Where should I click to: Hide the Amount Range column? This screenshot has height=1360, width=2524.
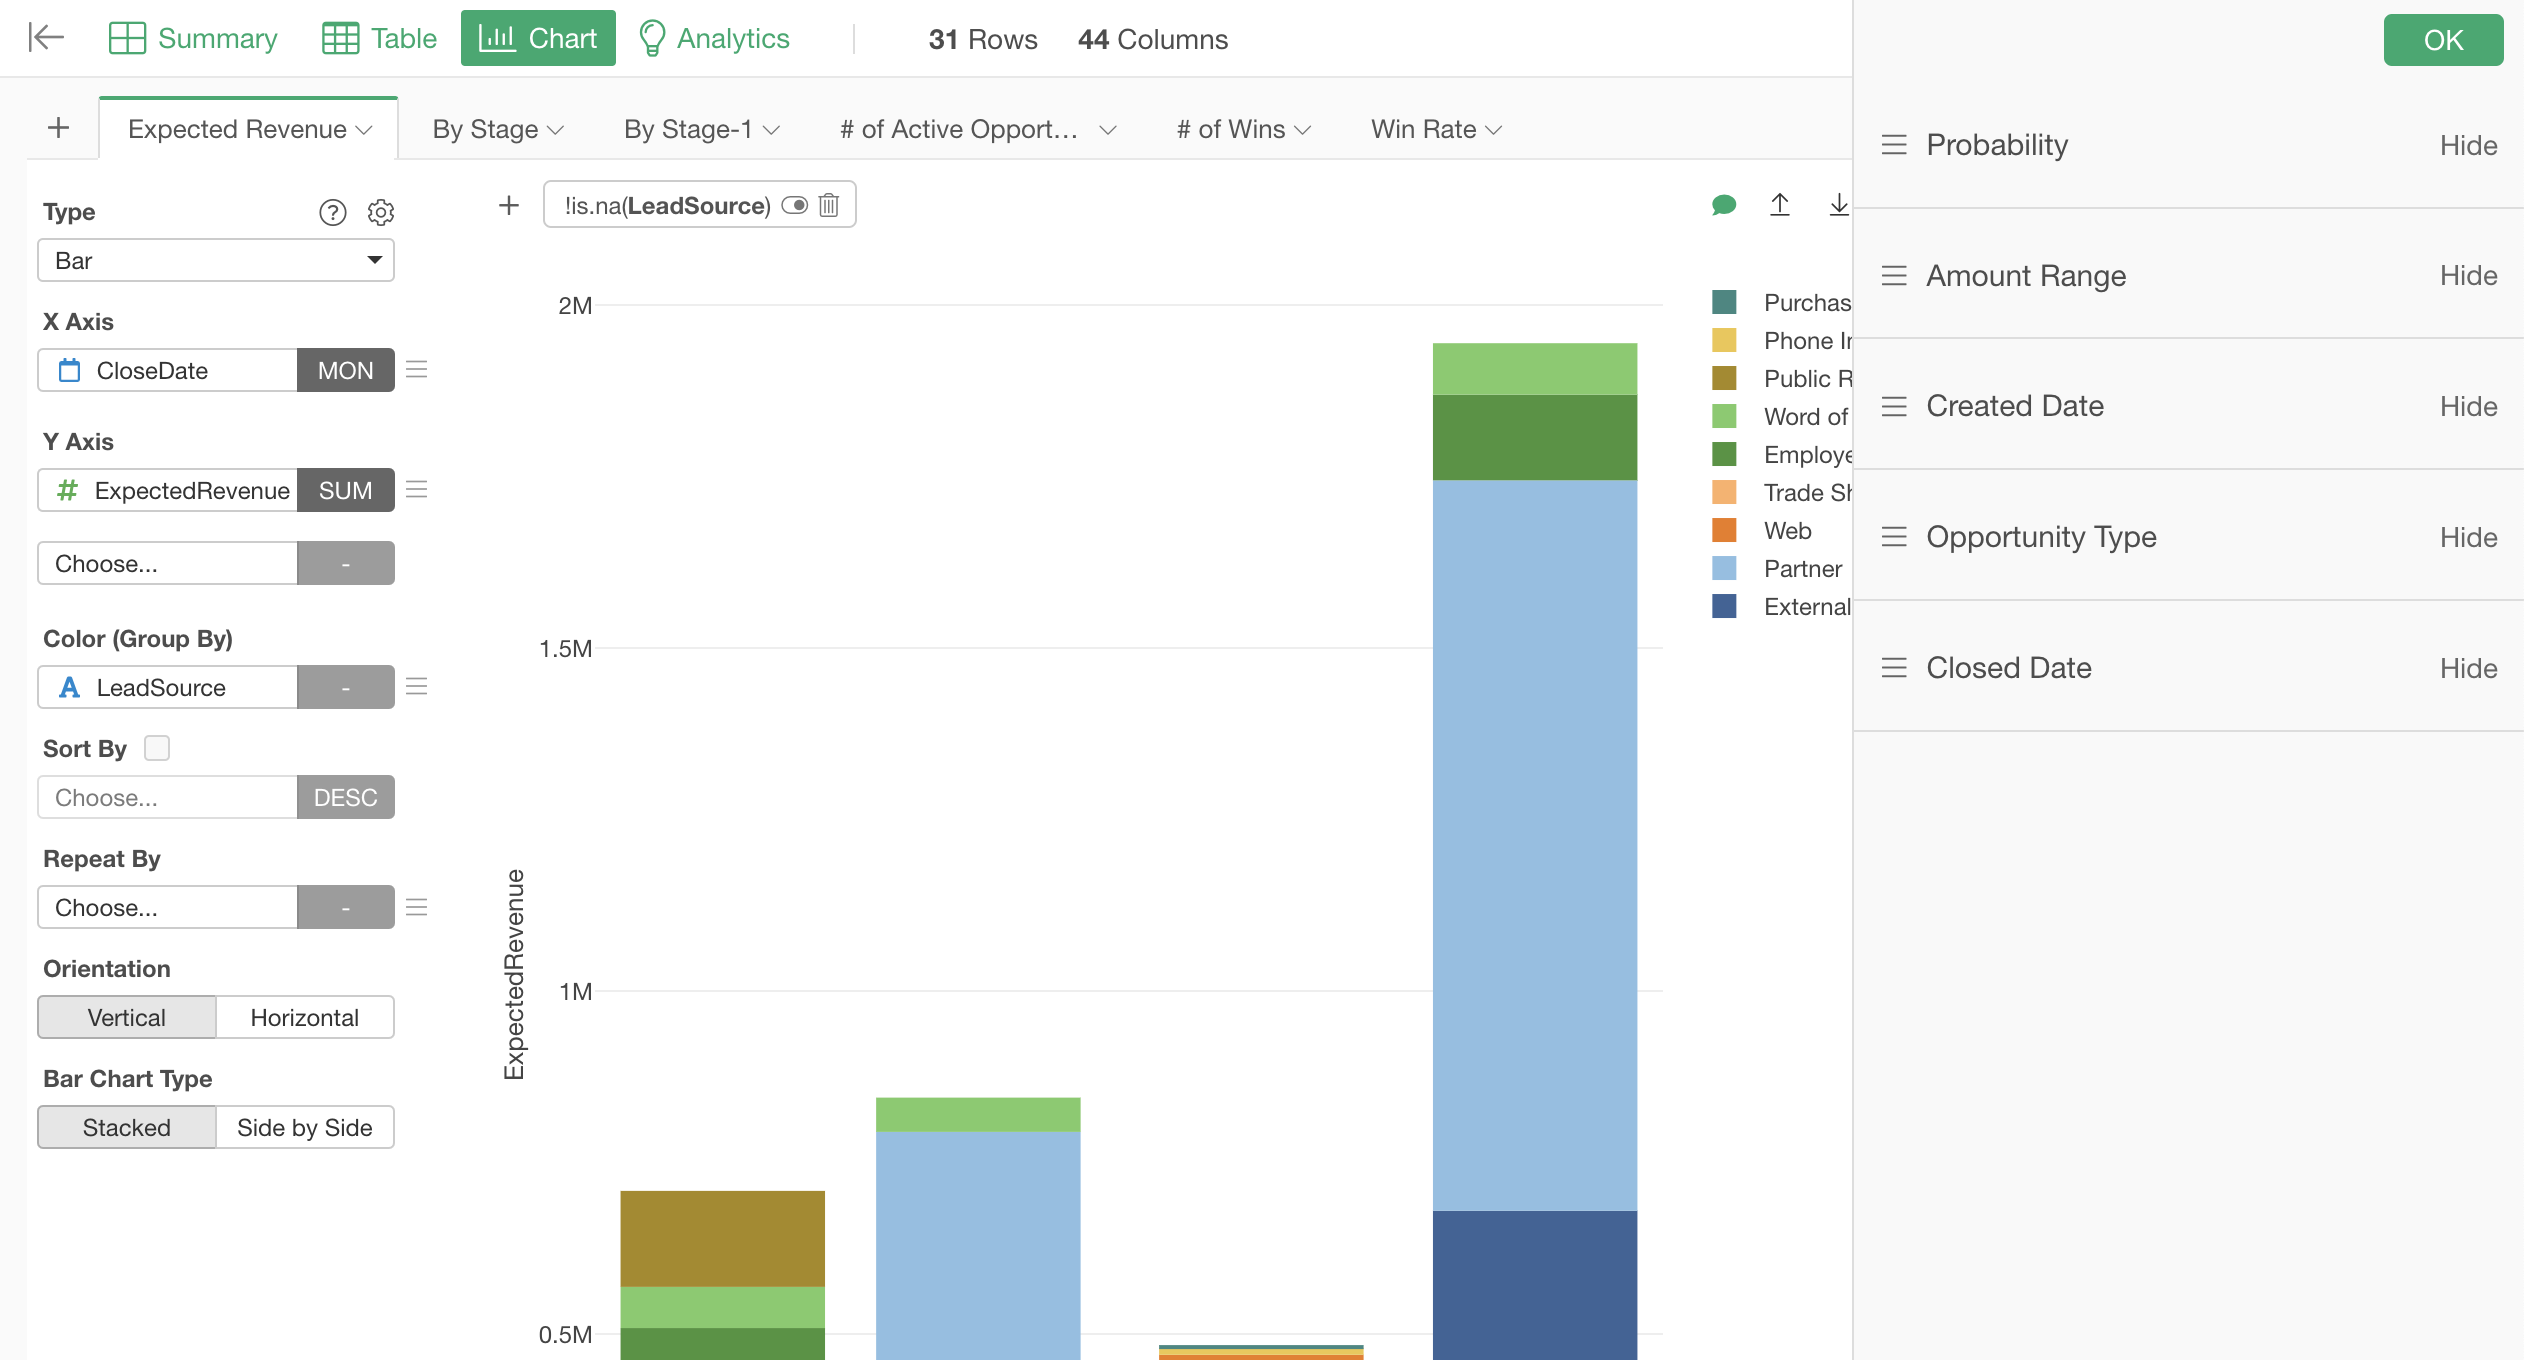point(2468,275)
